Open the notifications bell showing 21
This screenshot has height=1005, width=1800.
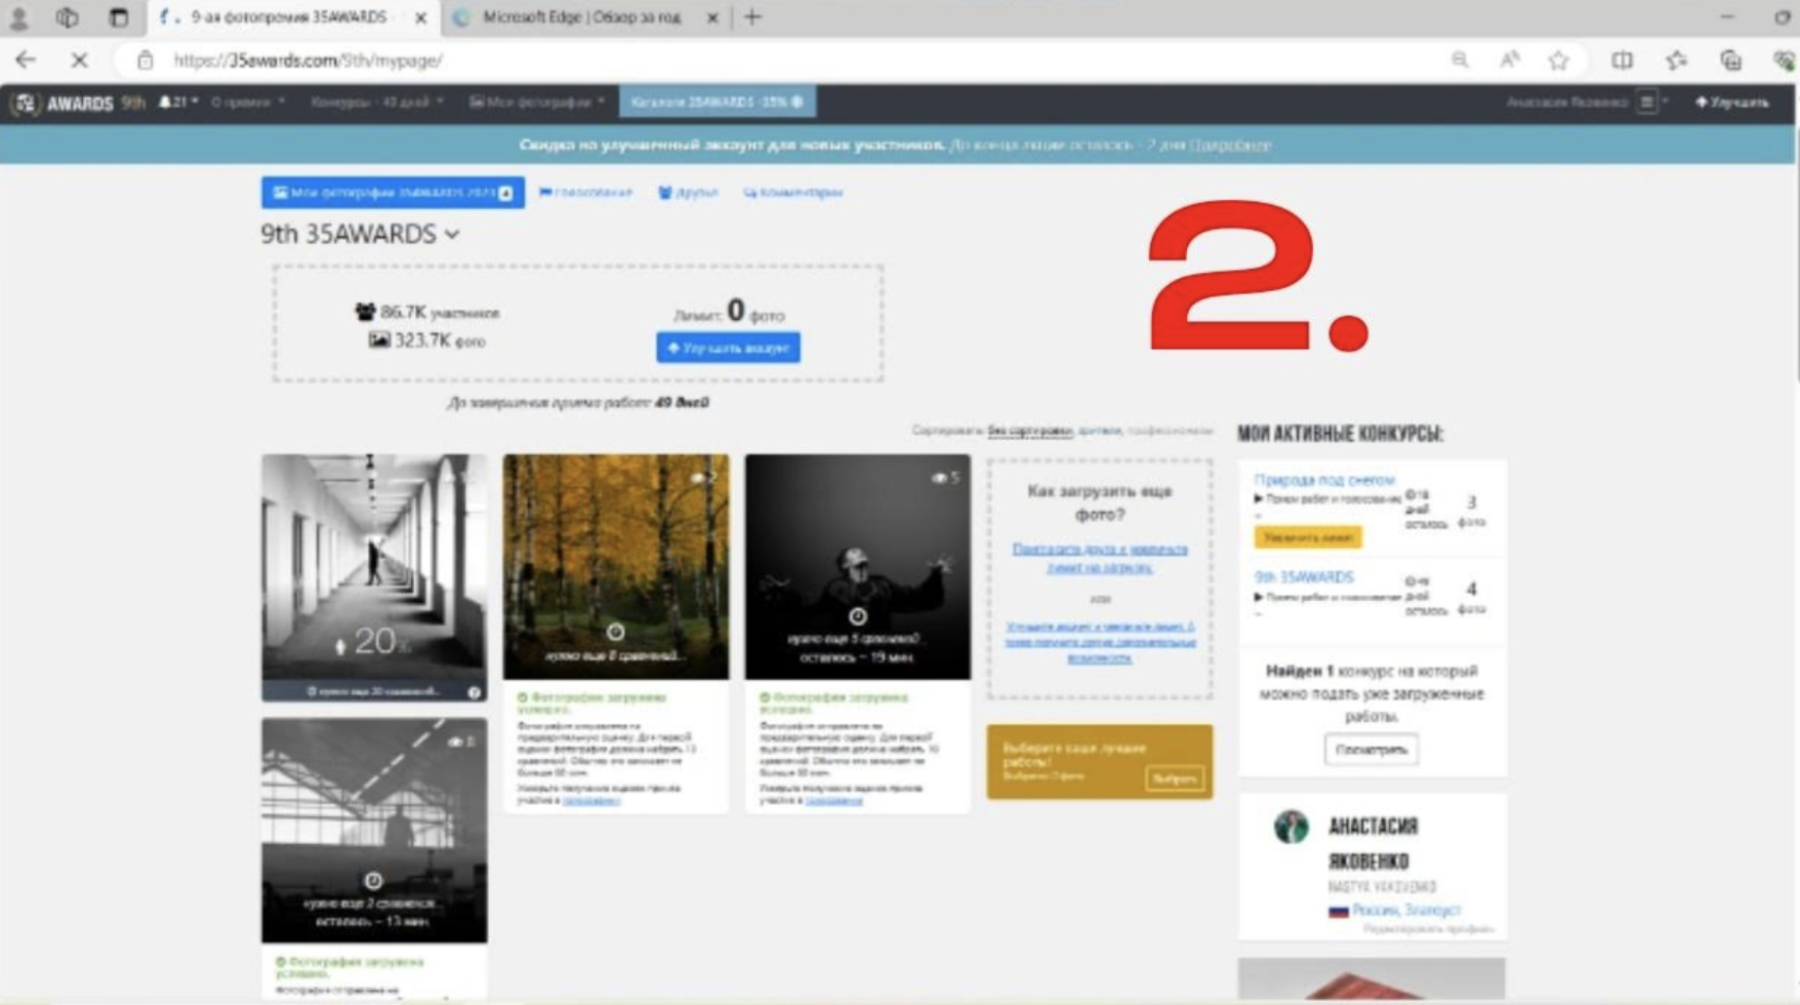pos(178,102)
